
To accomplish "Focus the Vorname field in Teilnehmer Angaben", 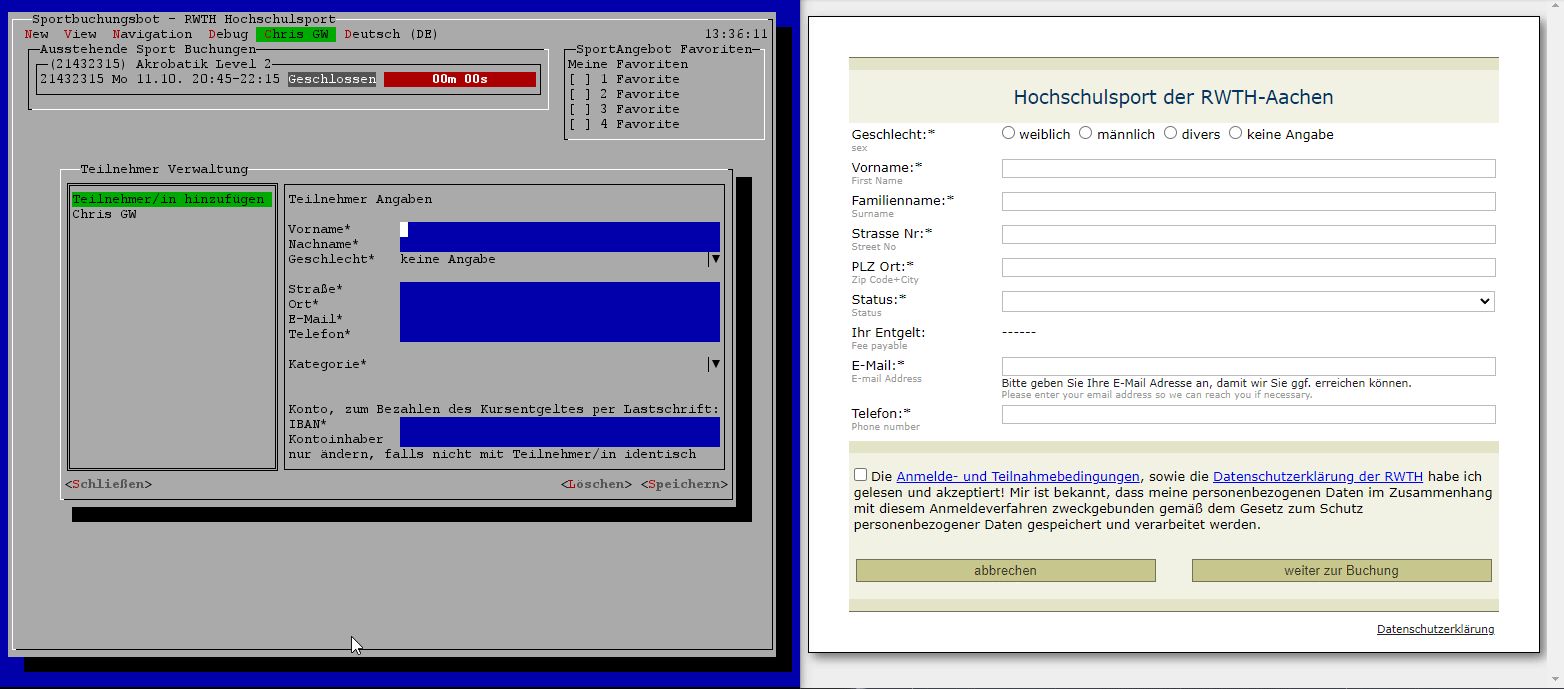I will click(560, 229).
